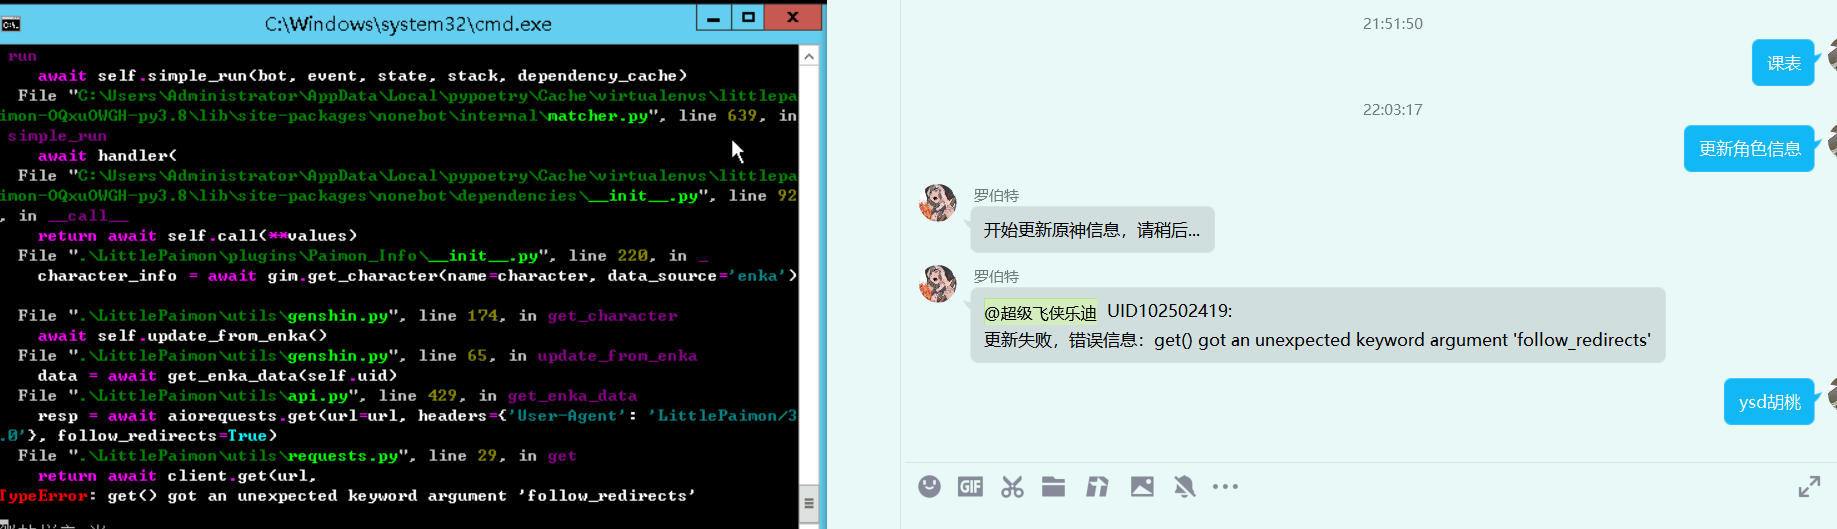The image size is (1837, 529).
Task: Open more options ellipsis in chat toolbar
Action: [x=1225, y=487]
